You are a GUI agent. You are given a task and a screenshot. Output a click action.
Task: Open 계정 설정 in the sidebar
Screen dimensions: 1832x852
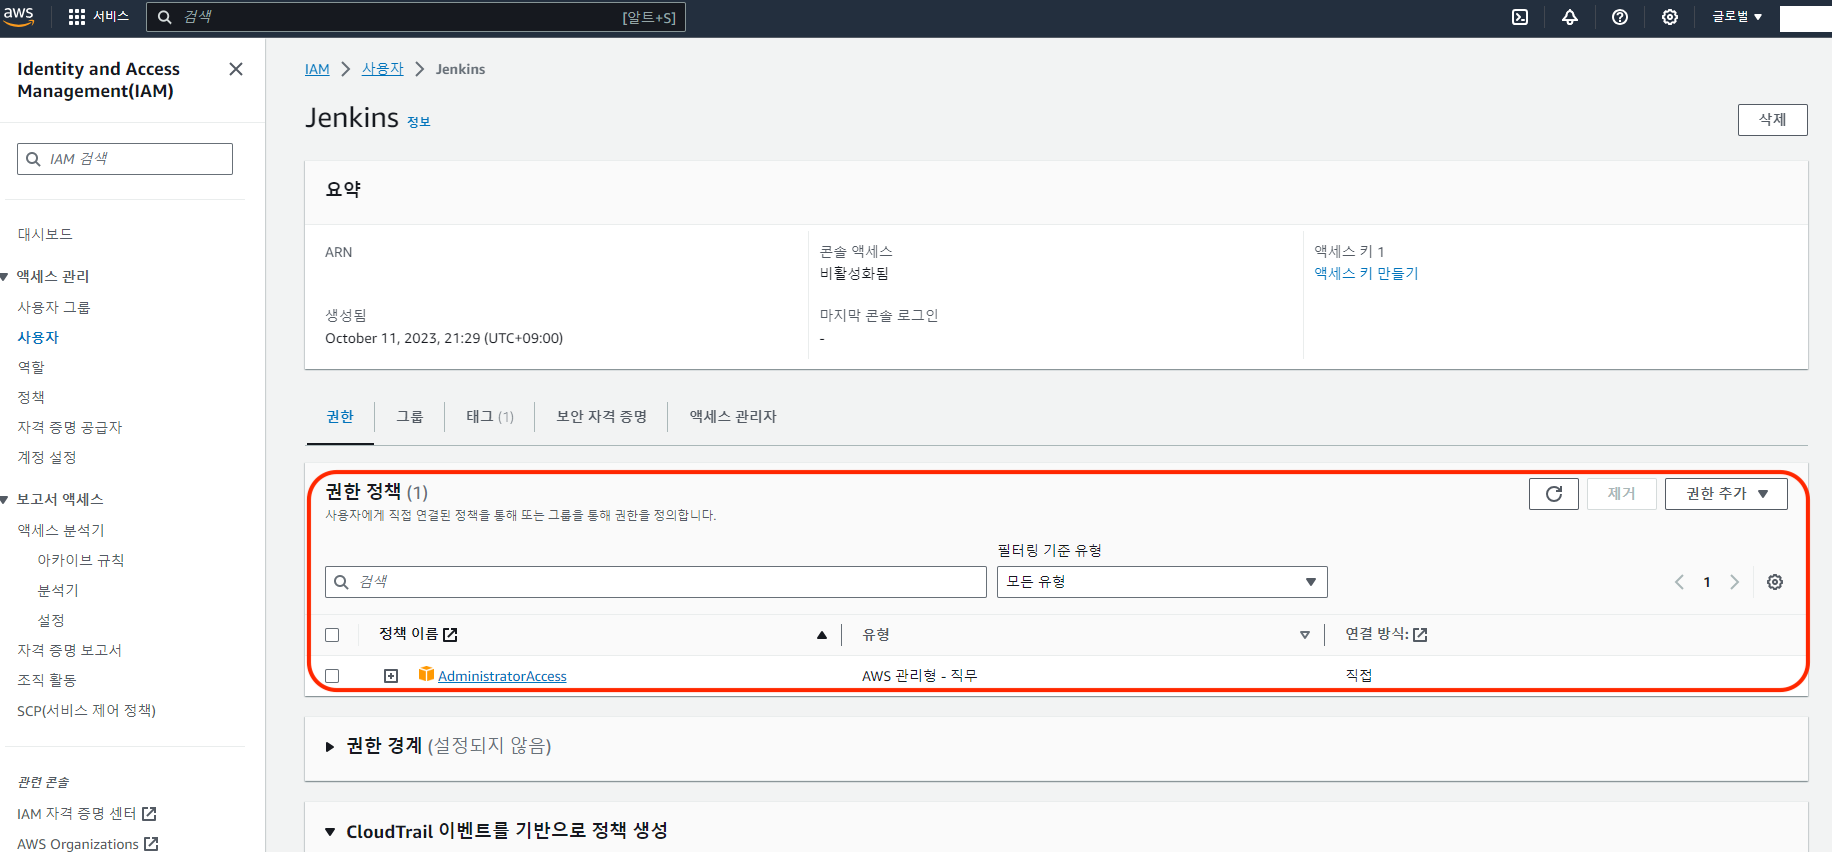coord(47,458)
